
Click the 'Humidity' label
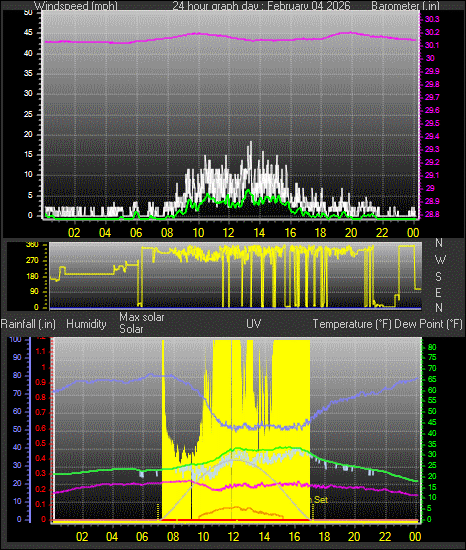click(x=86, y=324)
